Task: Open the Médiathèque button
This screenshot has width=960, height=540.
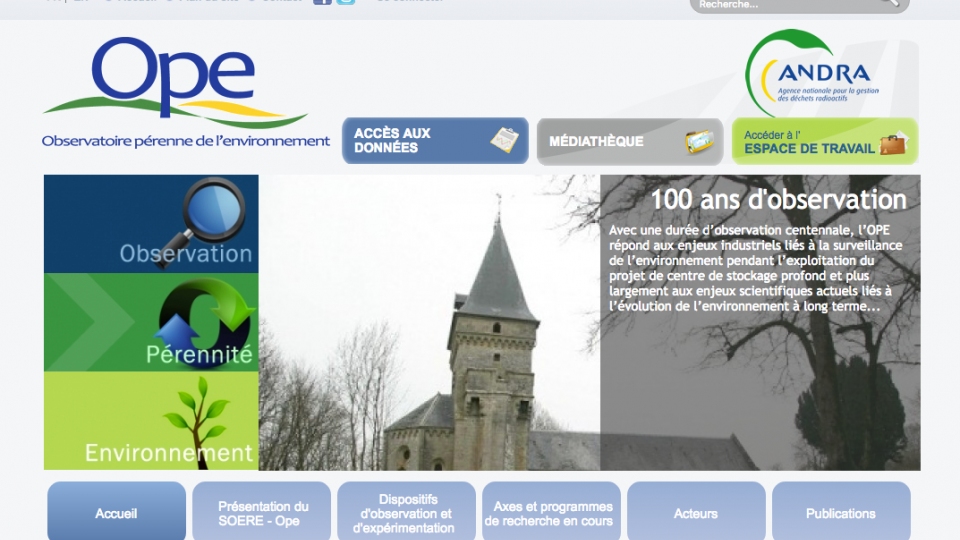Action: (x=630, y=141)
